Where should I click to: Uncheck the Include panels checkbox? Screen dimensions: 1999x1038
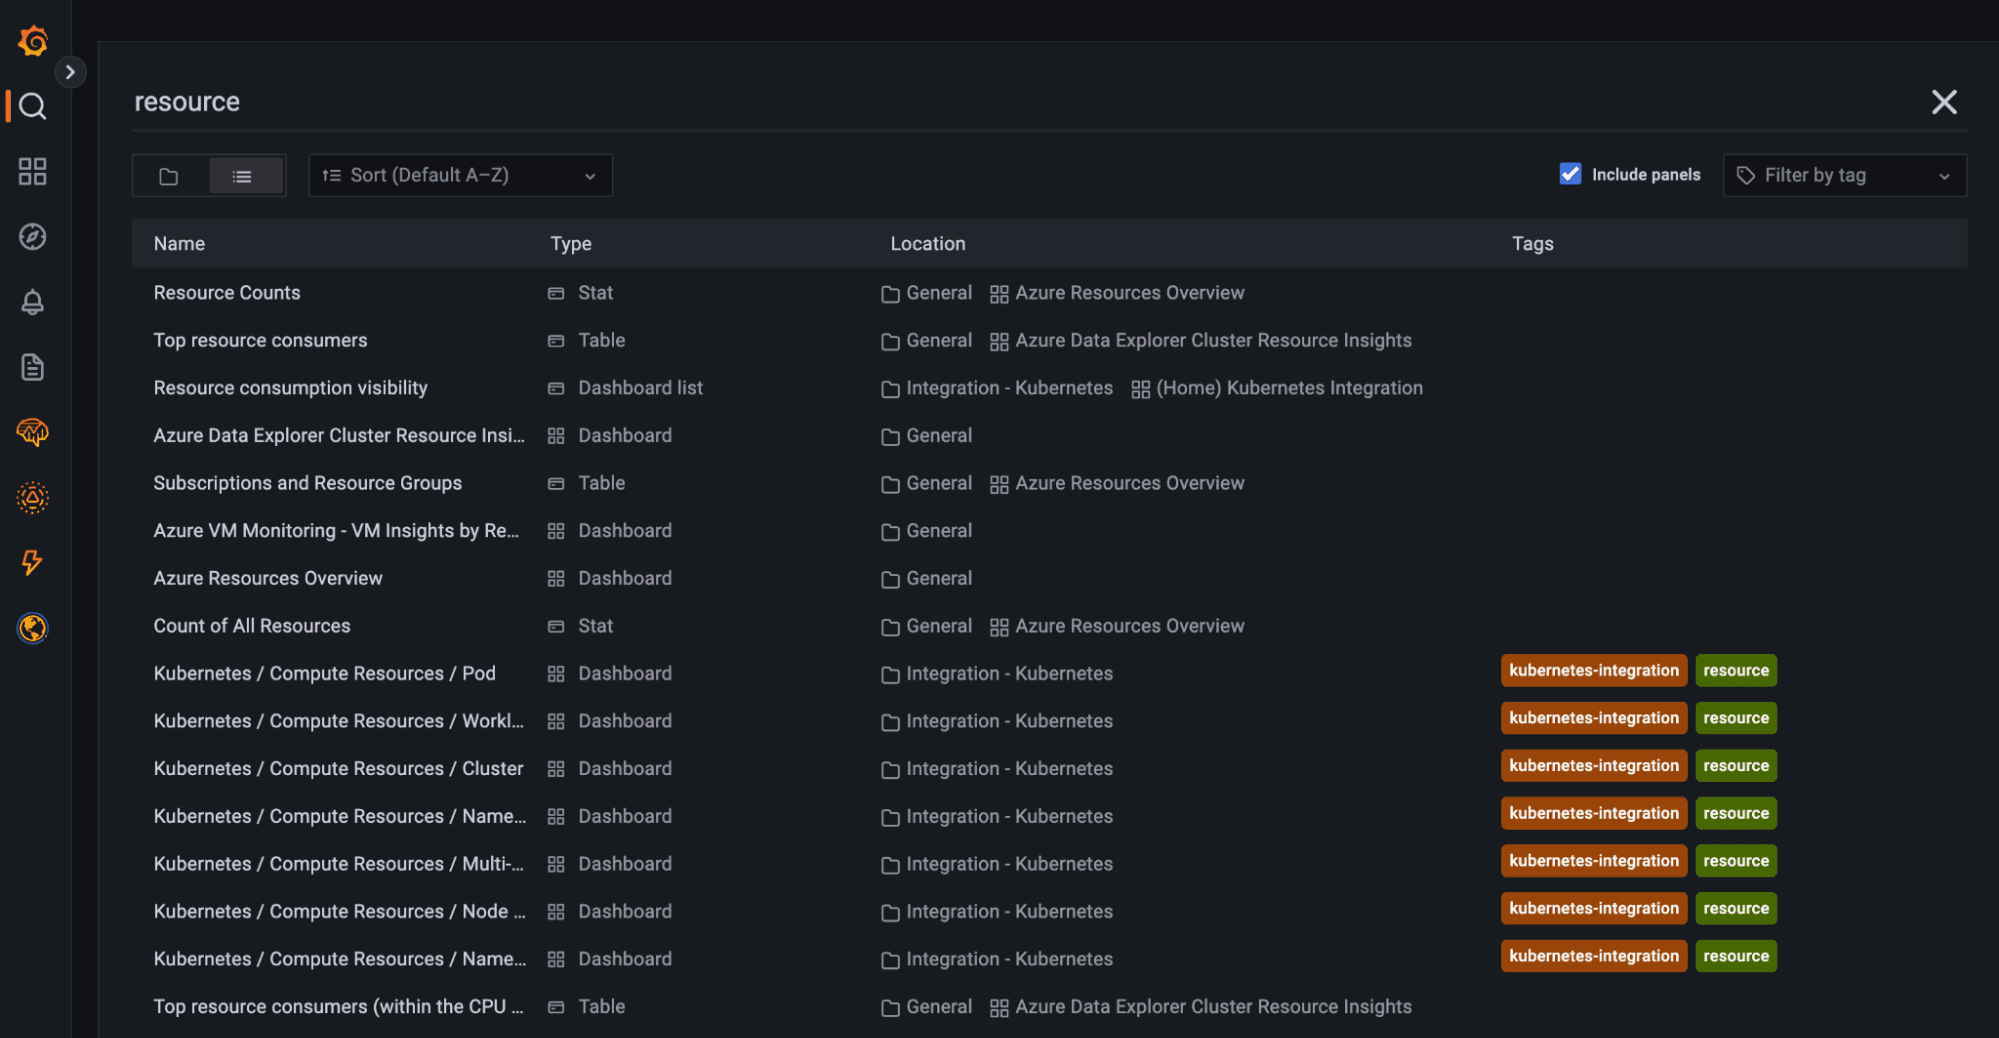pos(1570,174)
